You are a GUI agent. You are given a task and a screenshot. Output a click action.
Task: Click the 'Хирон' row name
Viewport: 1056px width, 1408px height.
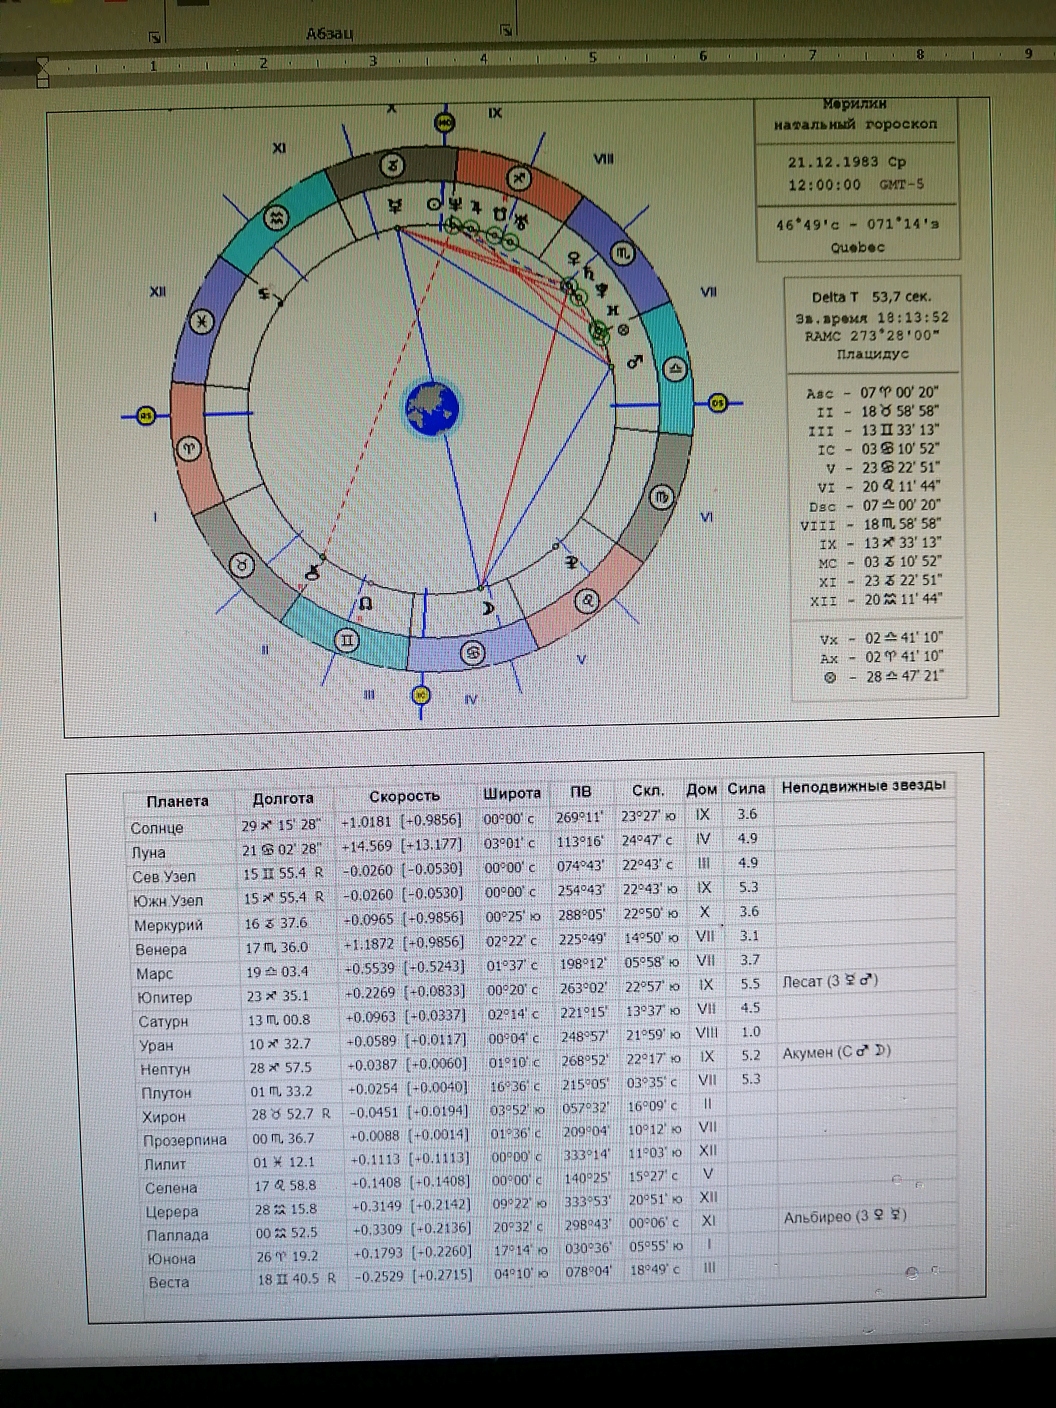(x=163, y=1117)
